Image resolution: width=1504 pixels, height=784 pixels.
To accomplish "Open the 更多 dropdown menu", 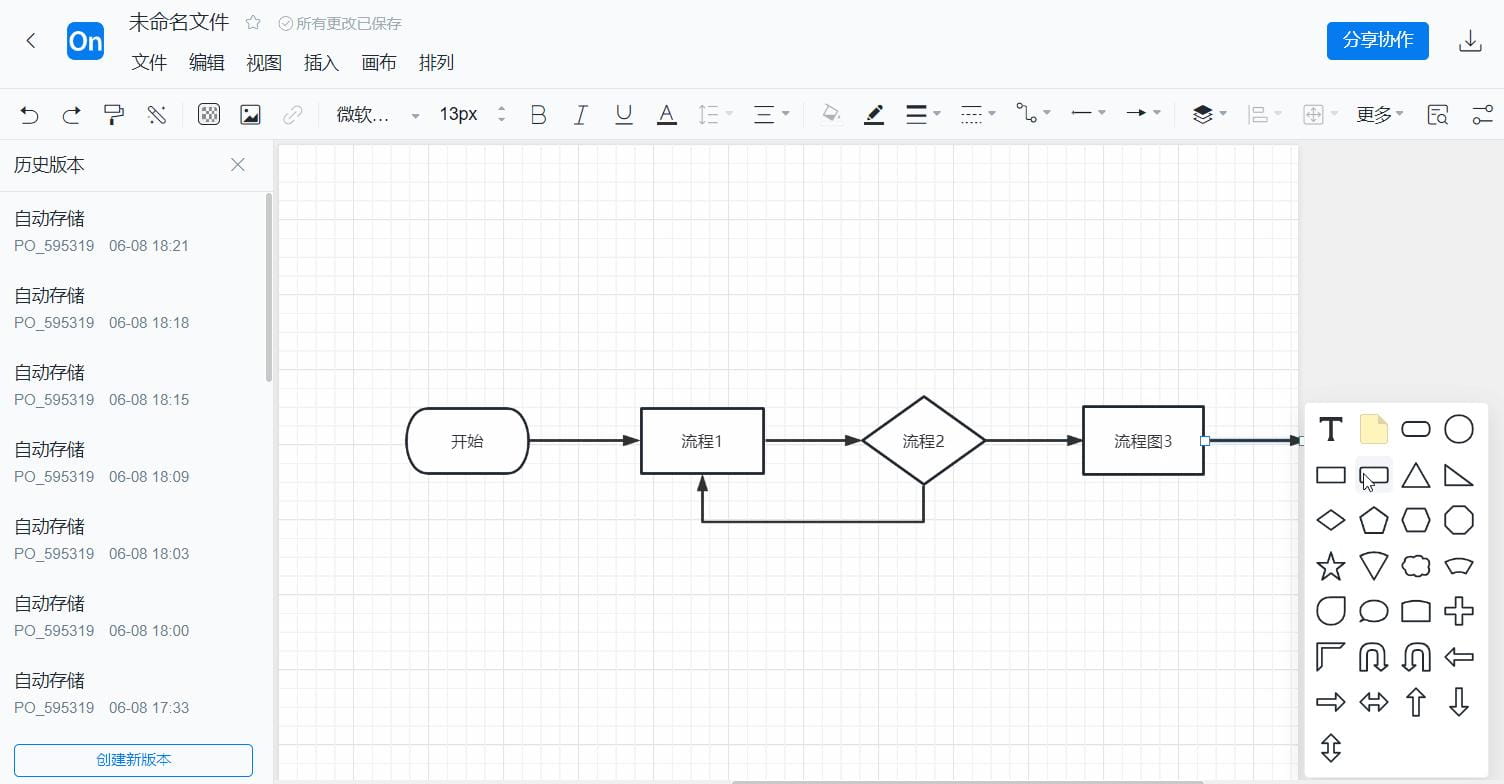I will click(x=1379, y=114).
